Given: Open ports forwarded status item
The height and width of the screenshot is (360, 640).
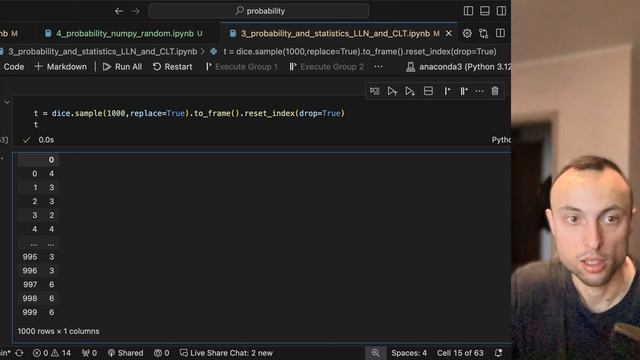Looking at the screenshot, I should click(x=89, y=353).
